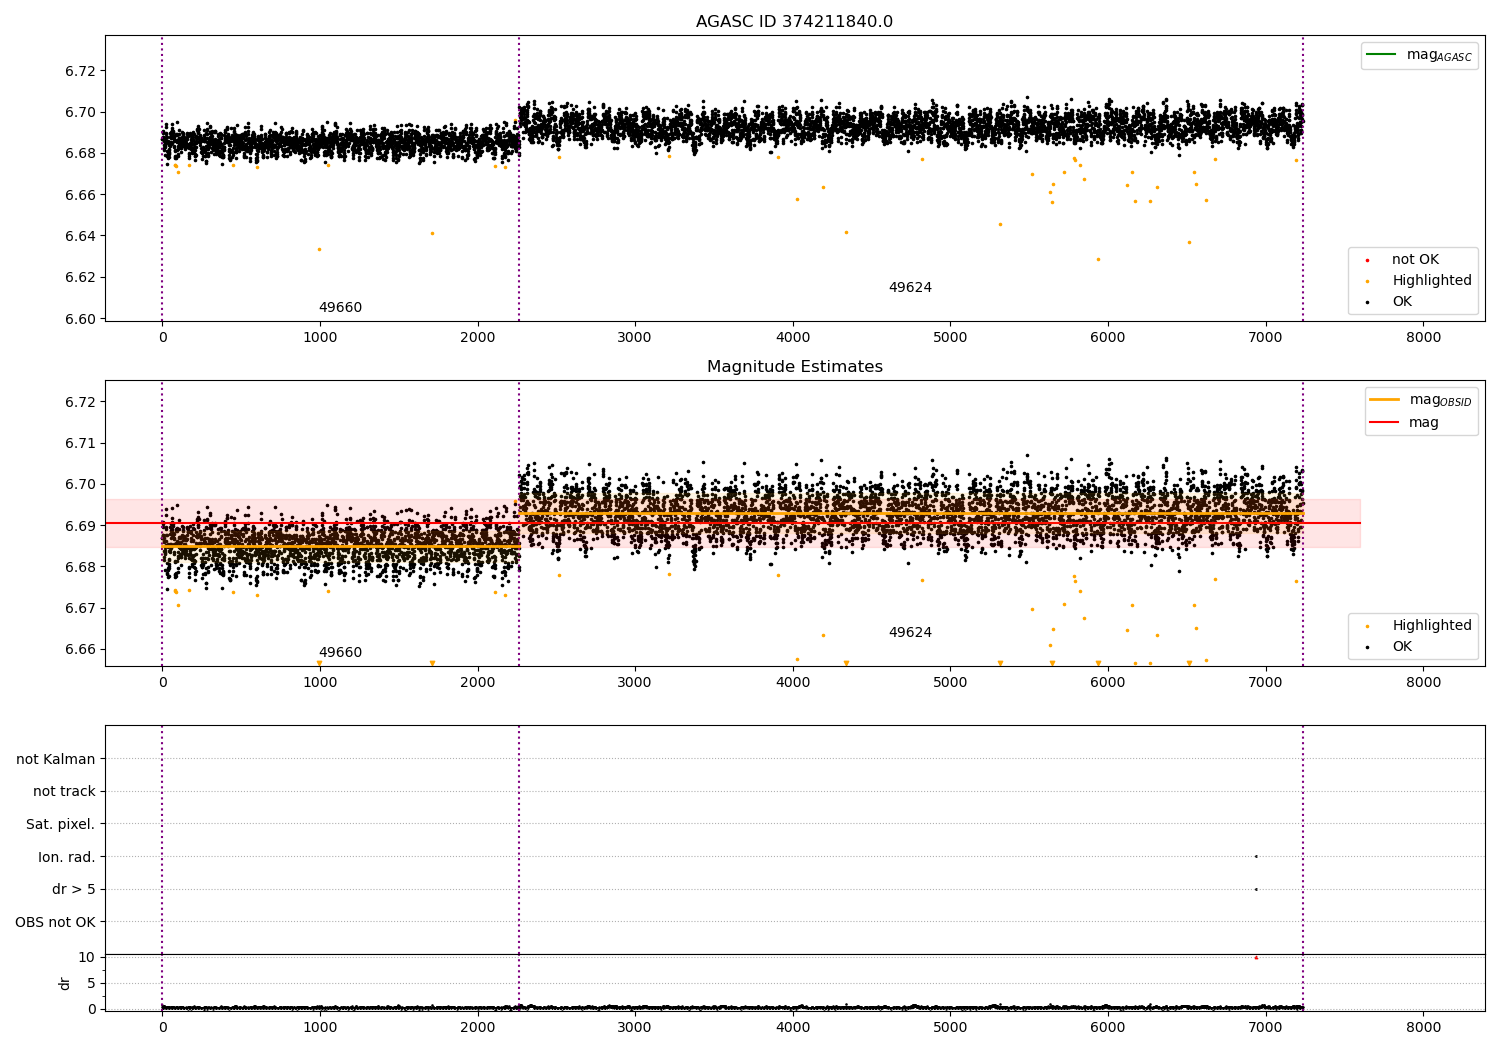
Task: Click the 'OBS not OK' axis label
Action: pos(56,922)
